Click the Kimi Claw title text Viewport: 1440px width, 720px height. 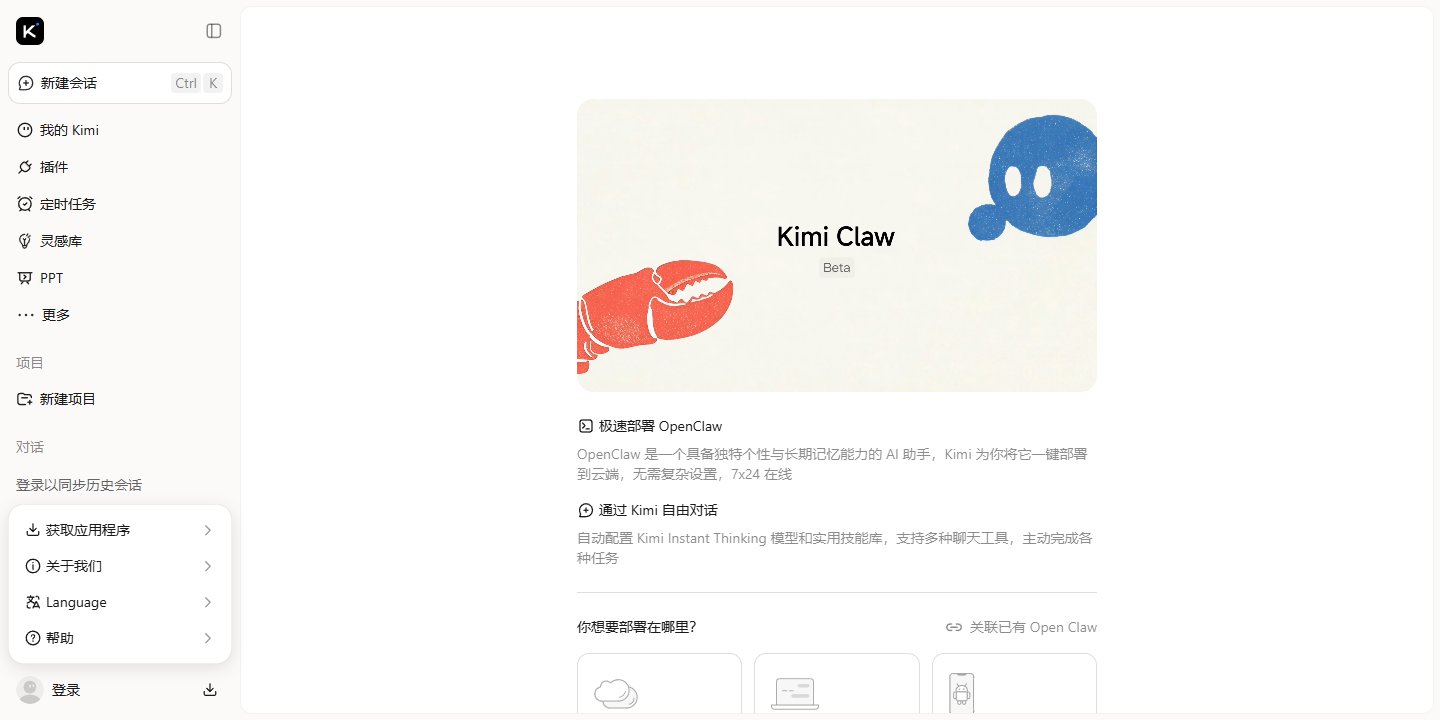coord(836,237)
